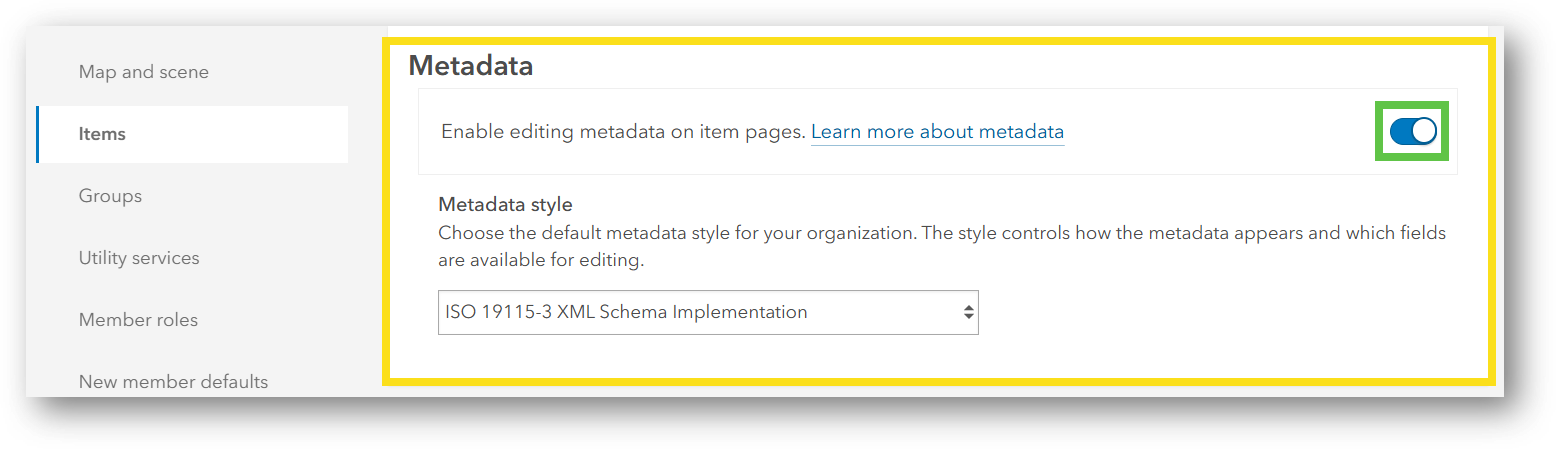Image resolution: width=1556 pixels, height=449 pixels.
Task: Switch to Utility services settings
Action: tap(139, 258)
